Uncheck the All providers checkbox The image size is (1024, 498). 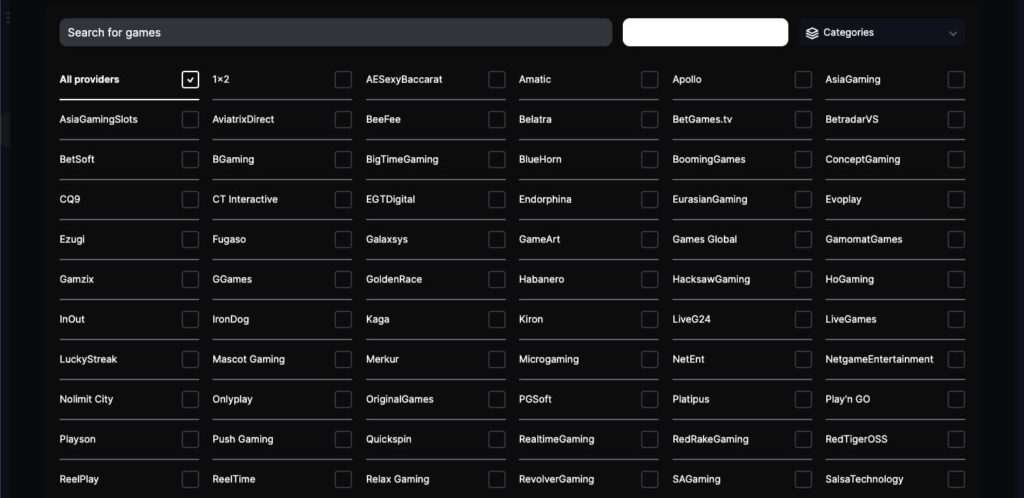tap(190, 80)
